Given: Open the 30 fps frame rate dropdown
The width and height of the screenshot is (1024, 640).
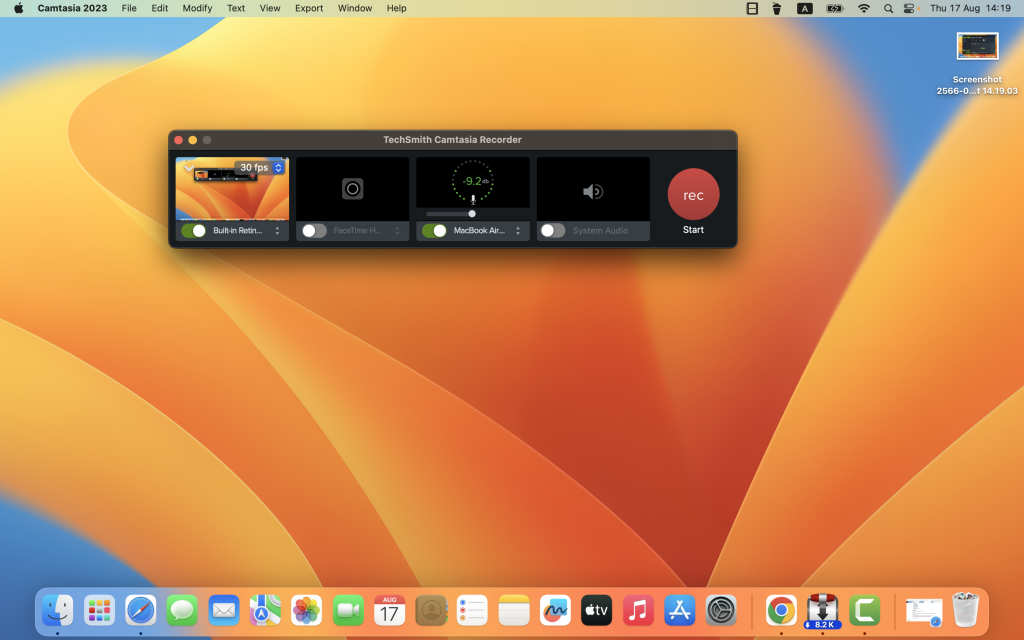Looking at the screenshot, I should click(x=261, y=168).
